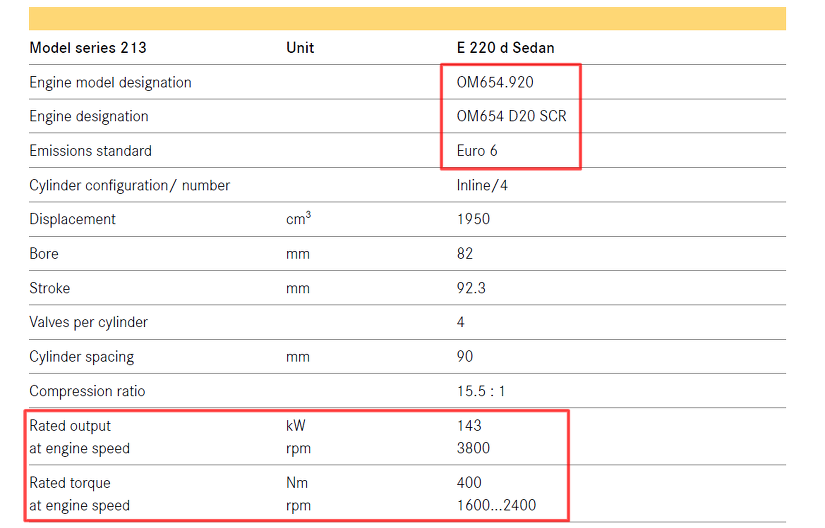Click the 'mm' unit in Stroke row
Screen dimensions: 825x528
pos(298,289)
